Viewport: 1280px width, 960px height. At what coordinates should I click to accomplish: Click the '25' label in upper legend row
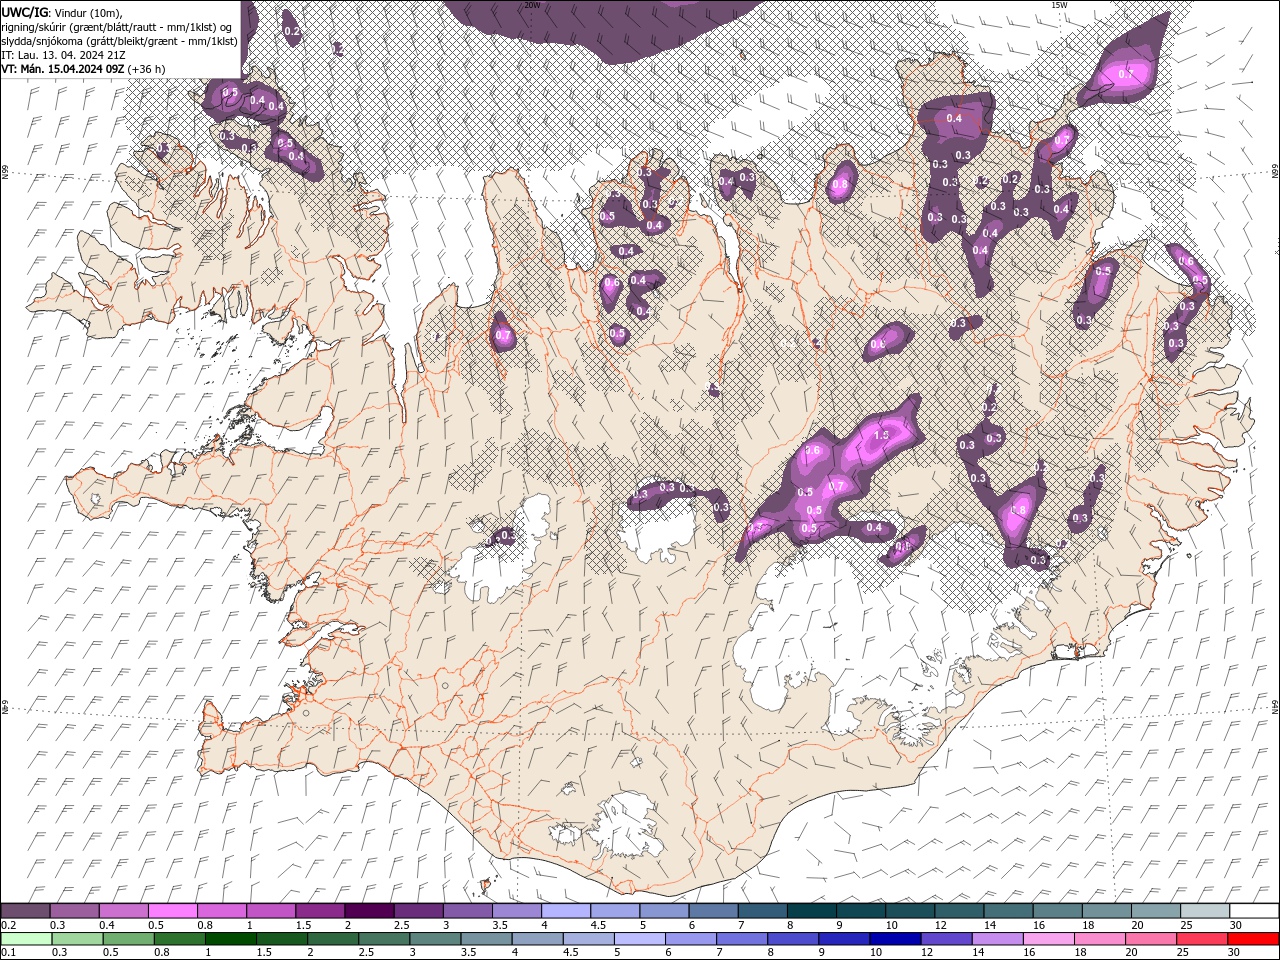(1185, 925)
